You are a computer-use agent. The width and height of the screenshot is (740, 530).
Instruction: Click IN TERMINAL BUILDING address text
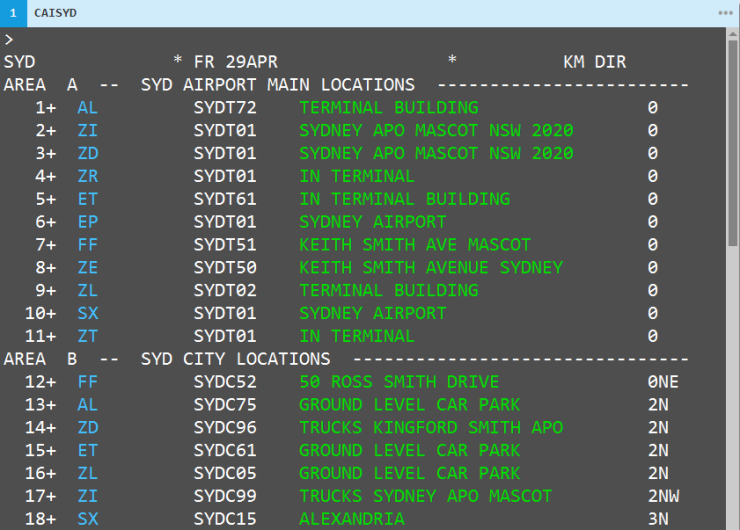point(405,199)
